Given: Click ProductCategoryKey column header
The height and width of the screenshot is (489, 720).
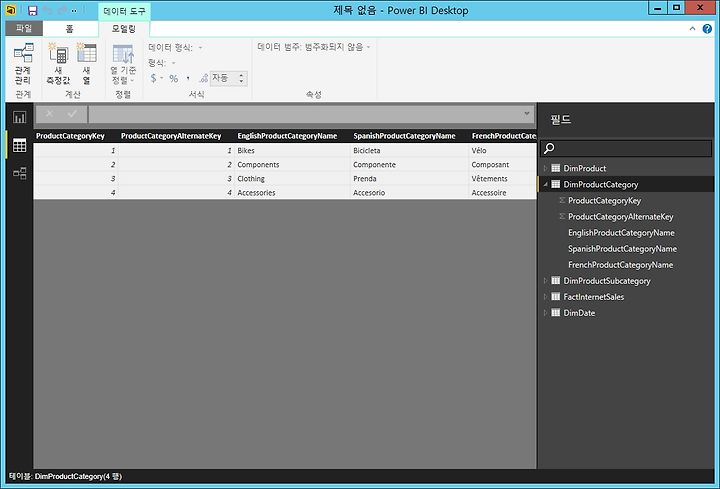Looking at the screenshot, I should coord(70,136).
